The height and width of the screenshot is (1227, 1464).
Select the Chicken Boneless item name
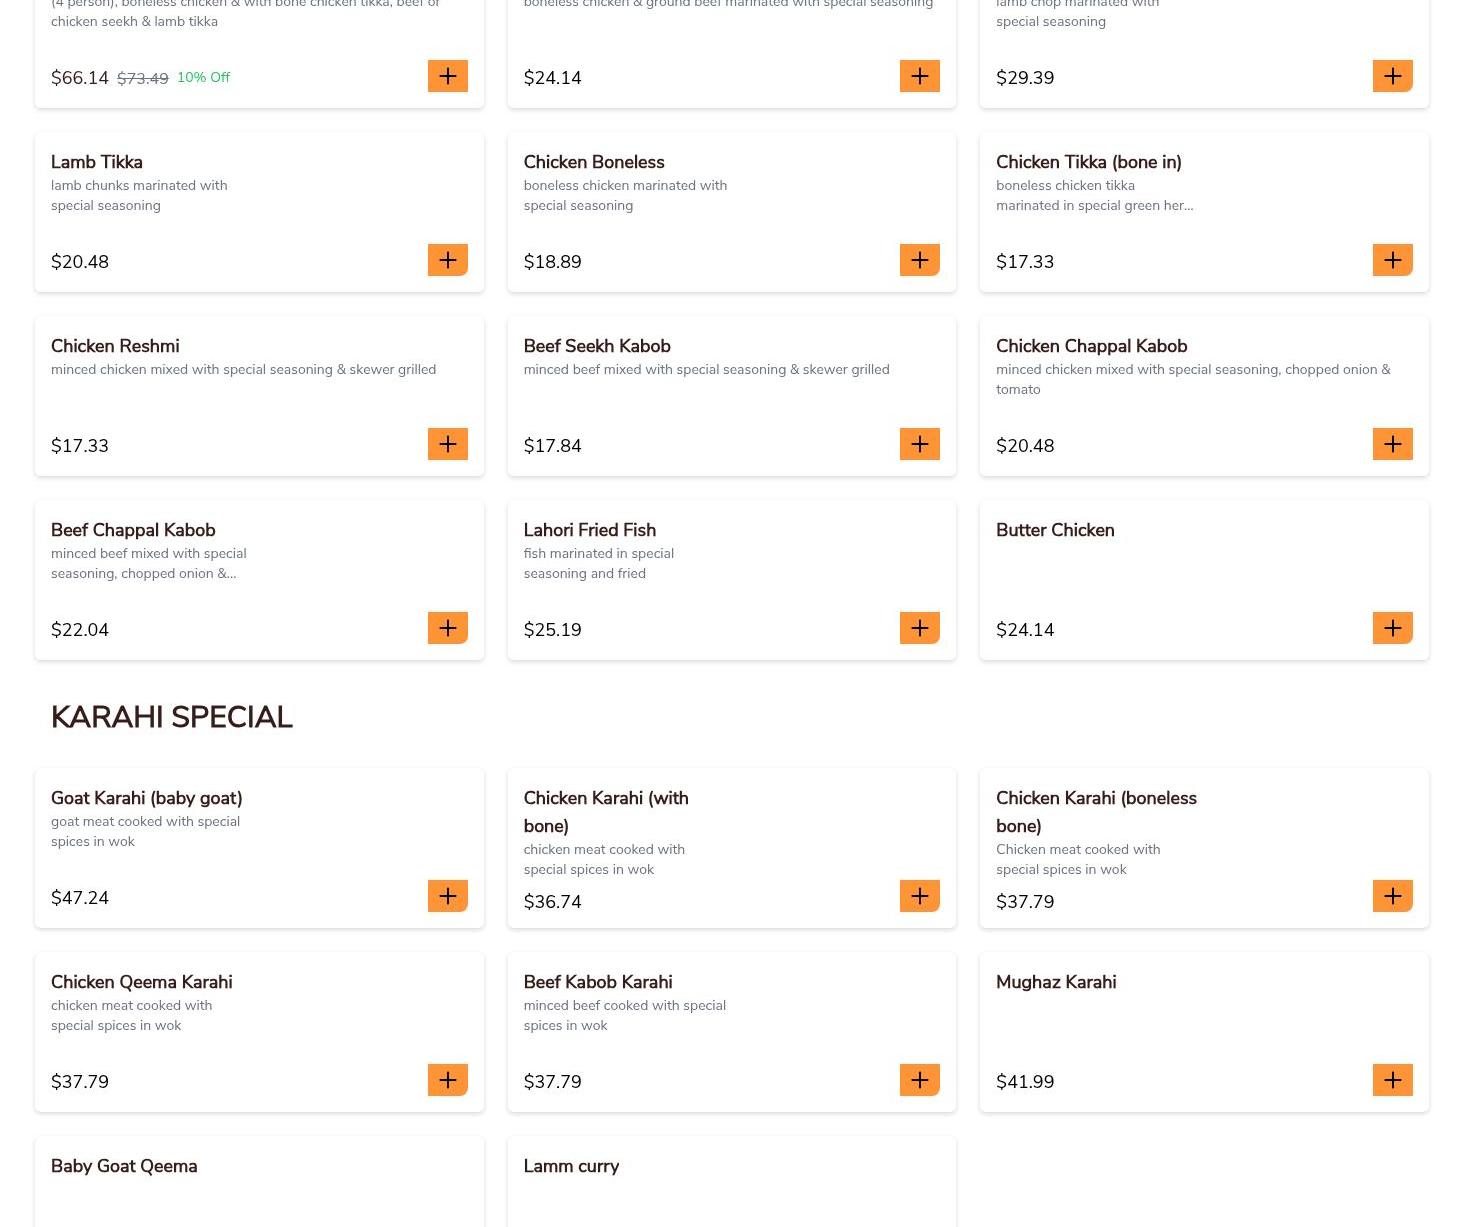tap(594, 162)
